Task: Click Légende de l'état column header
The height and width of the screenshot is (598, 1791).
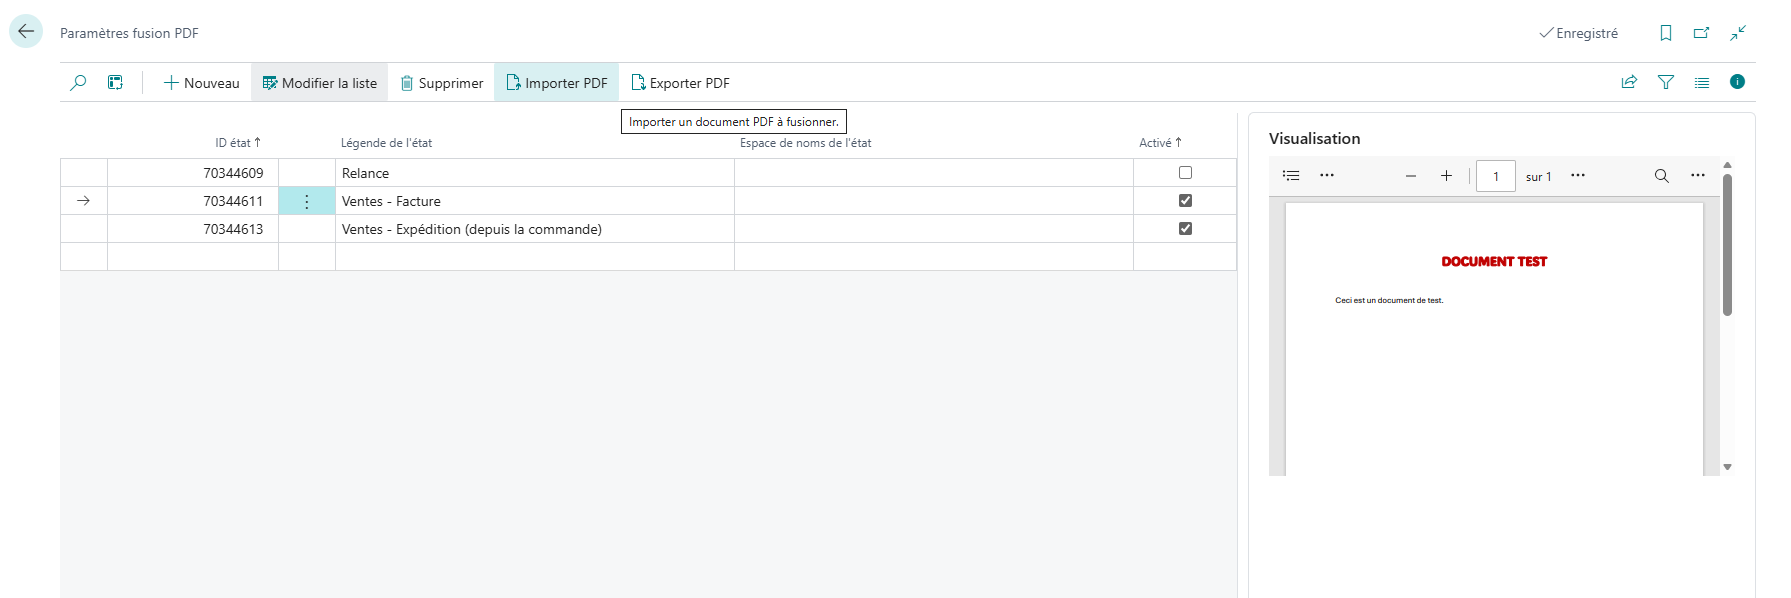Action: [x=387, y=143]
